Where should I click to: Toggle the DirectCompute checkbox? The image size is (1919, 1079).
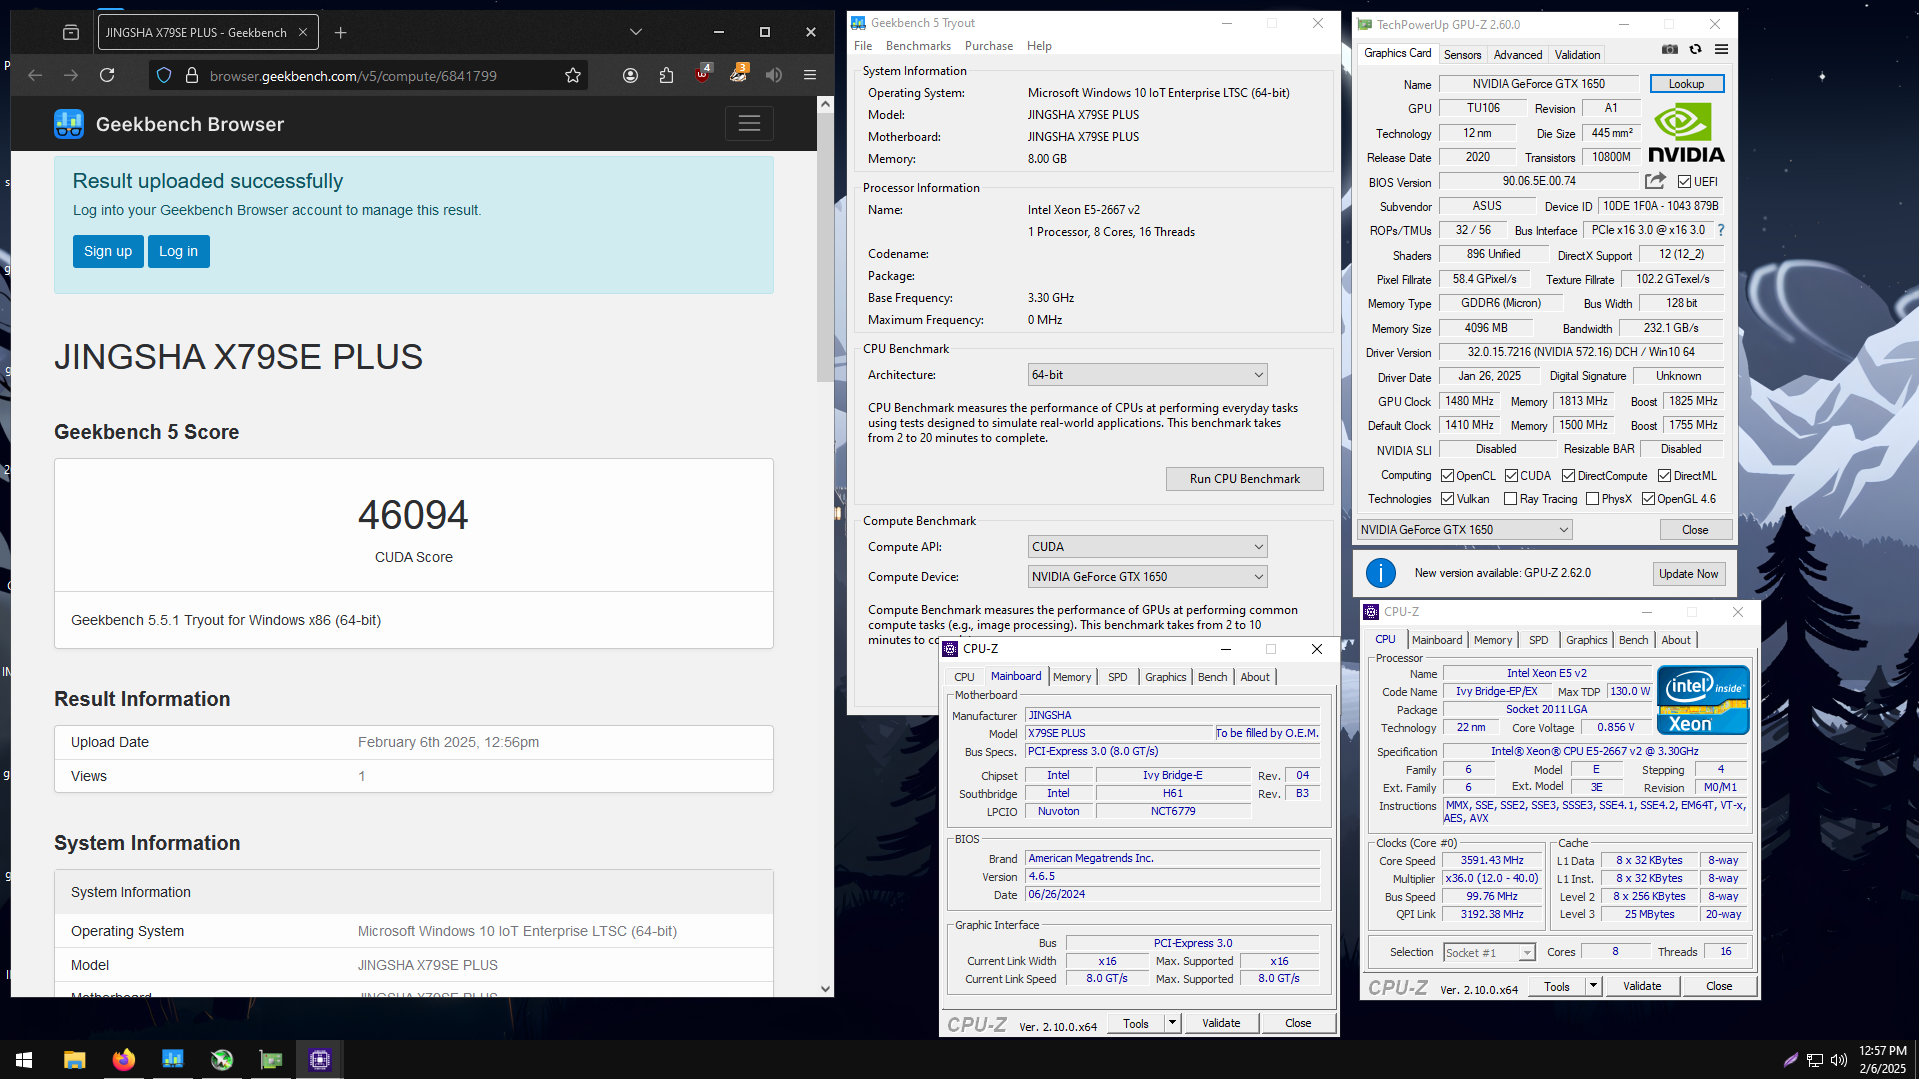tap(1568, 476)
